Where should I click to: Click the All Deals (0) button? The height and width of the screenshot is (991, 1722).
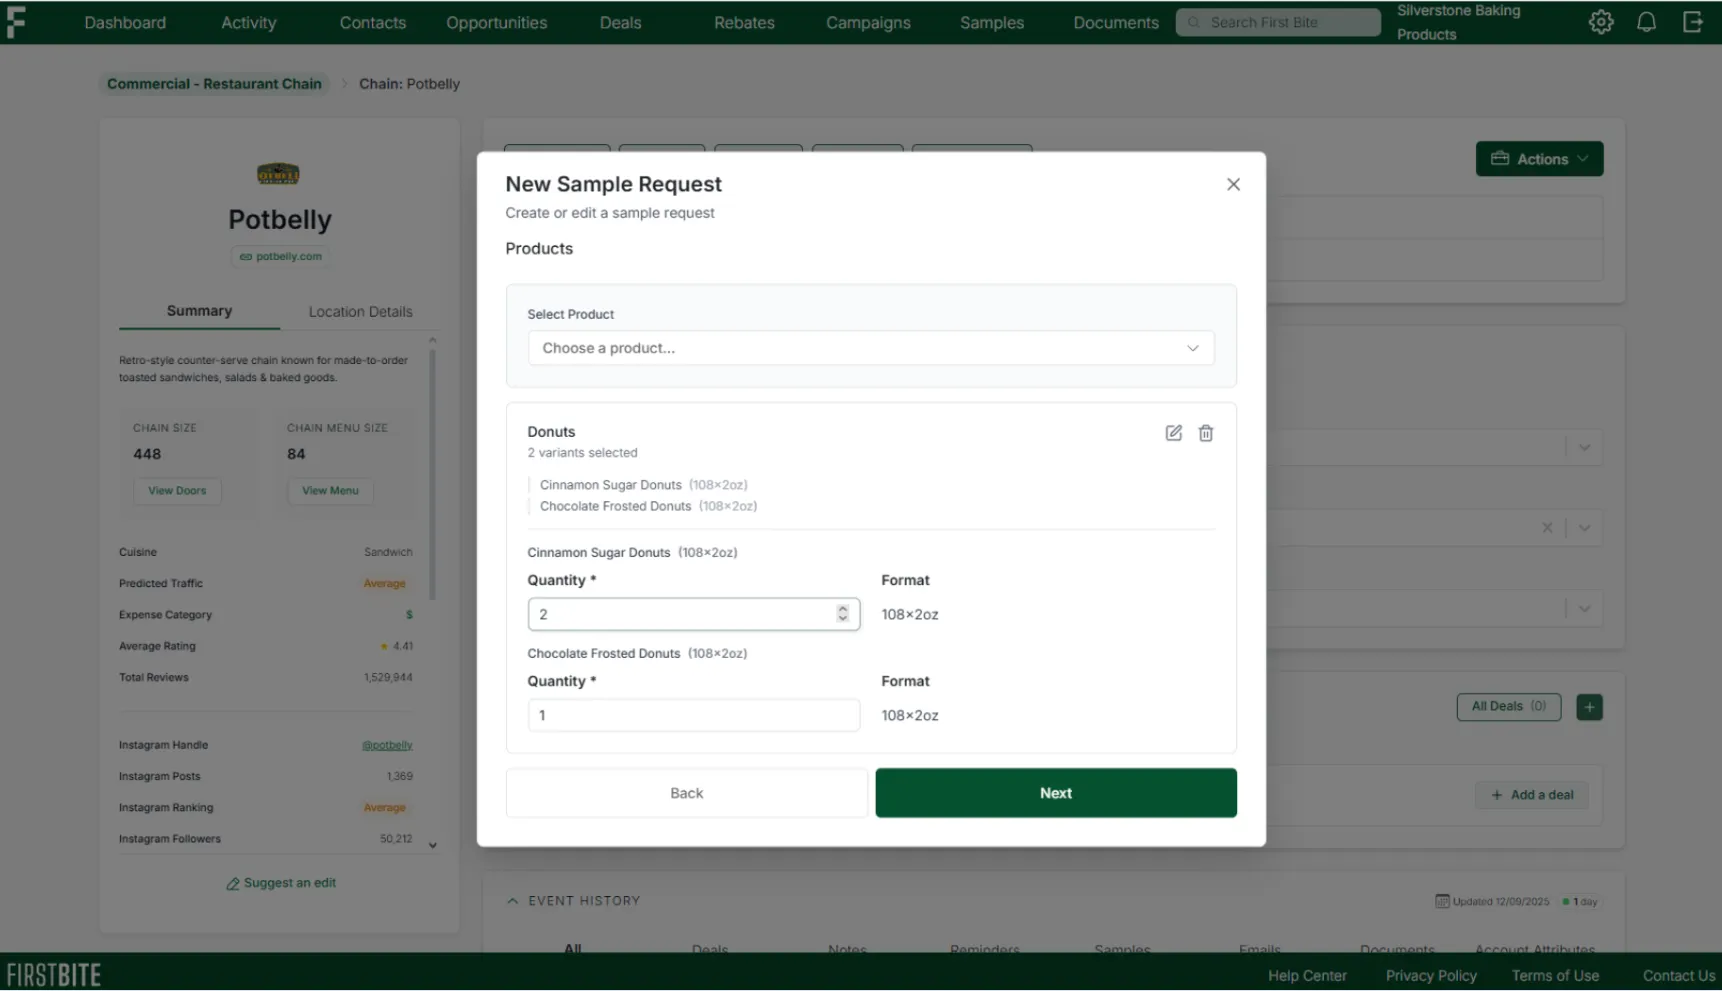point(1508,707)
